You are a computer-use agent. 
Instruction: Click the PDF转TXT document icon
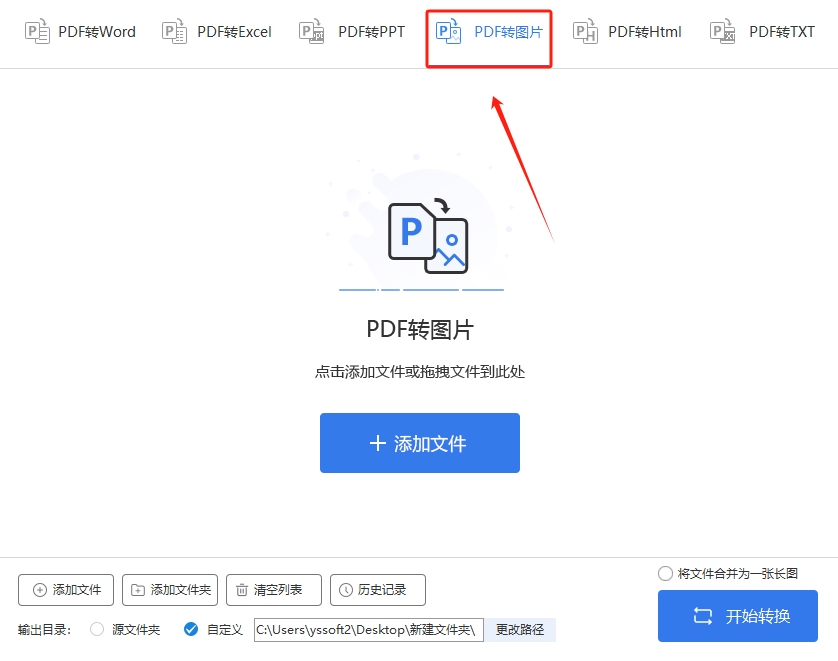click(x=721, y=31)
